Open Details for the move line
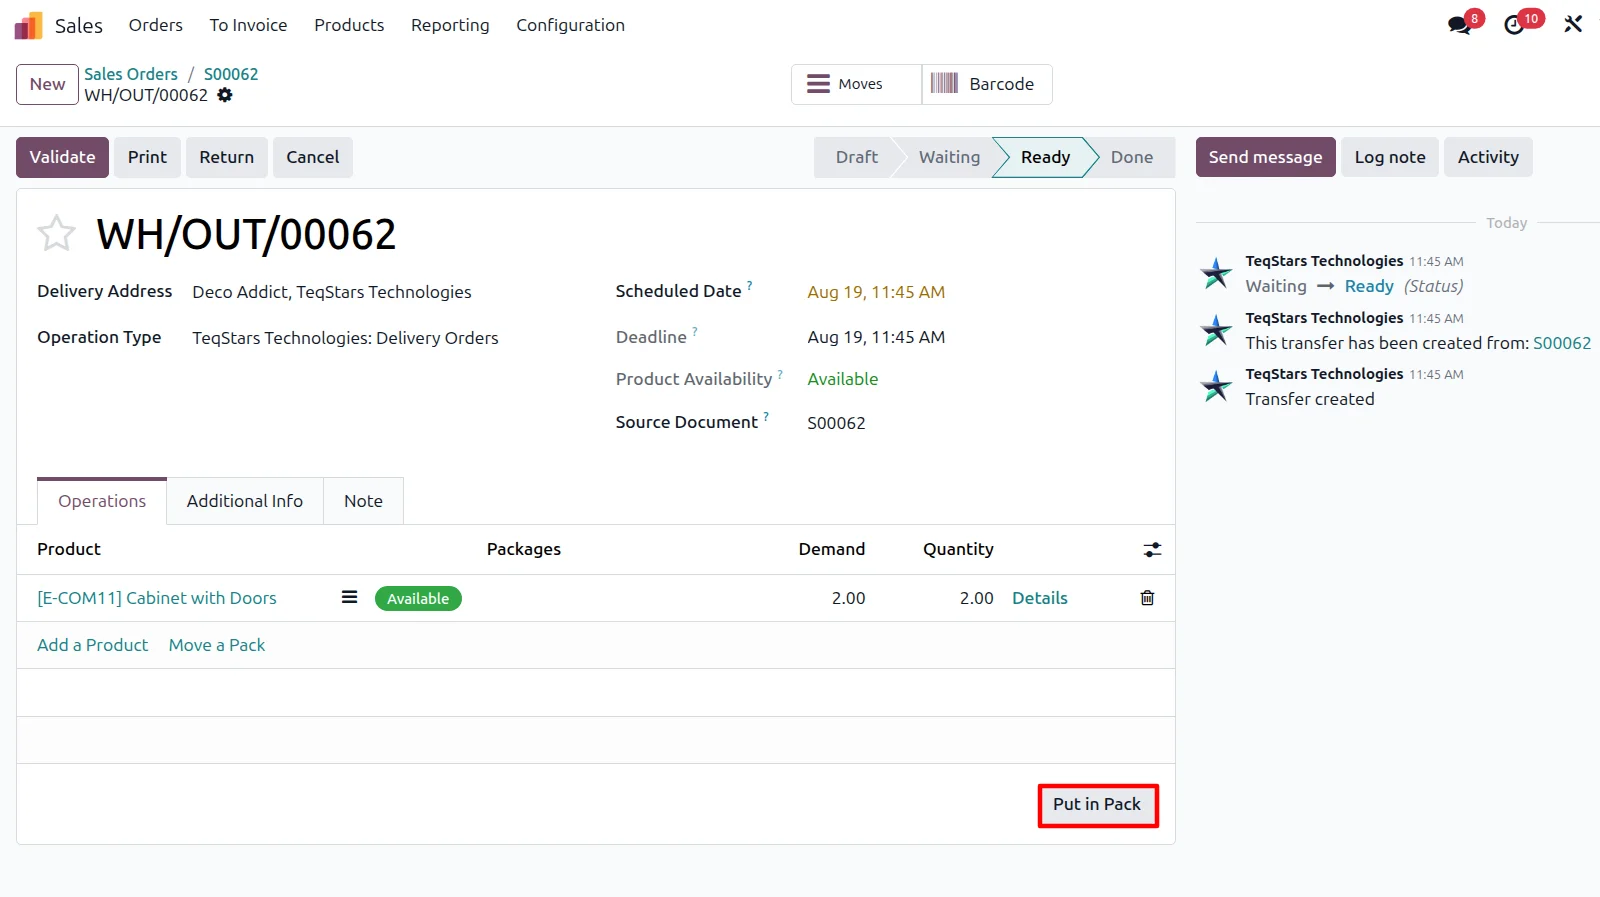This screenshot has width=1600, height=897. click(1040, 598)
